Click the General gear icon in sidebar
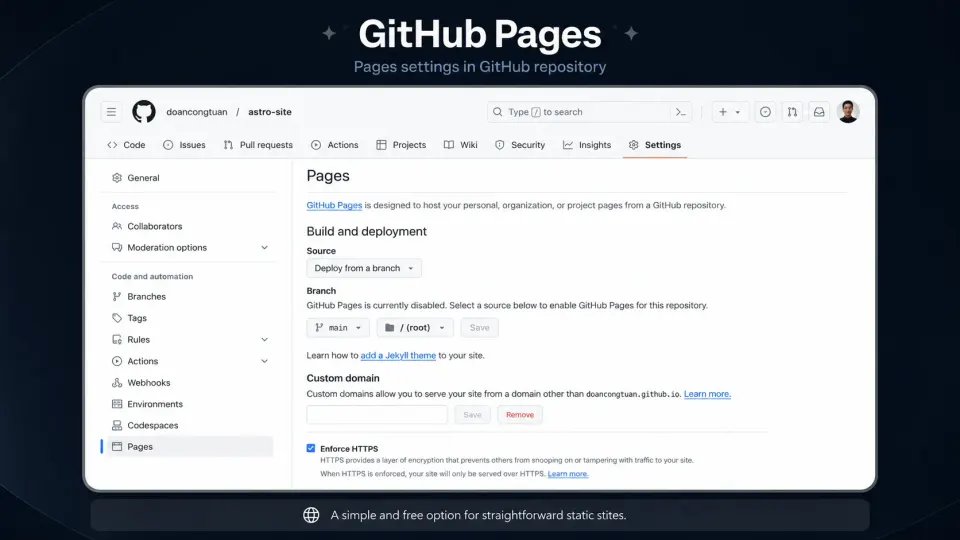This screenshot has height=540, width=960. pos(117,178)
